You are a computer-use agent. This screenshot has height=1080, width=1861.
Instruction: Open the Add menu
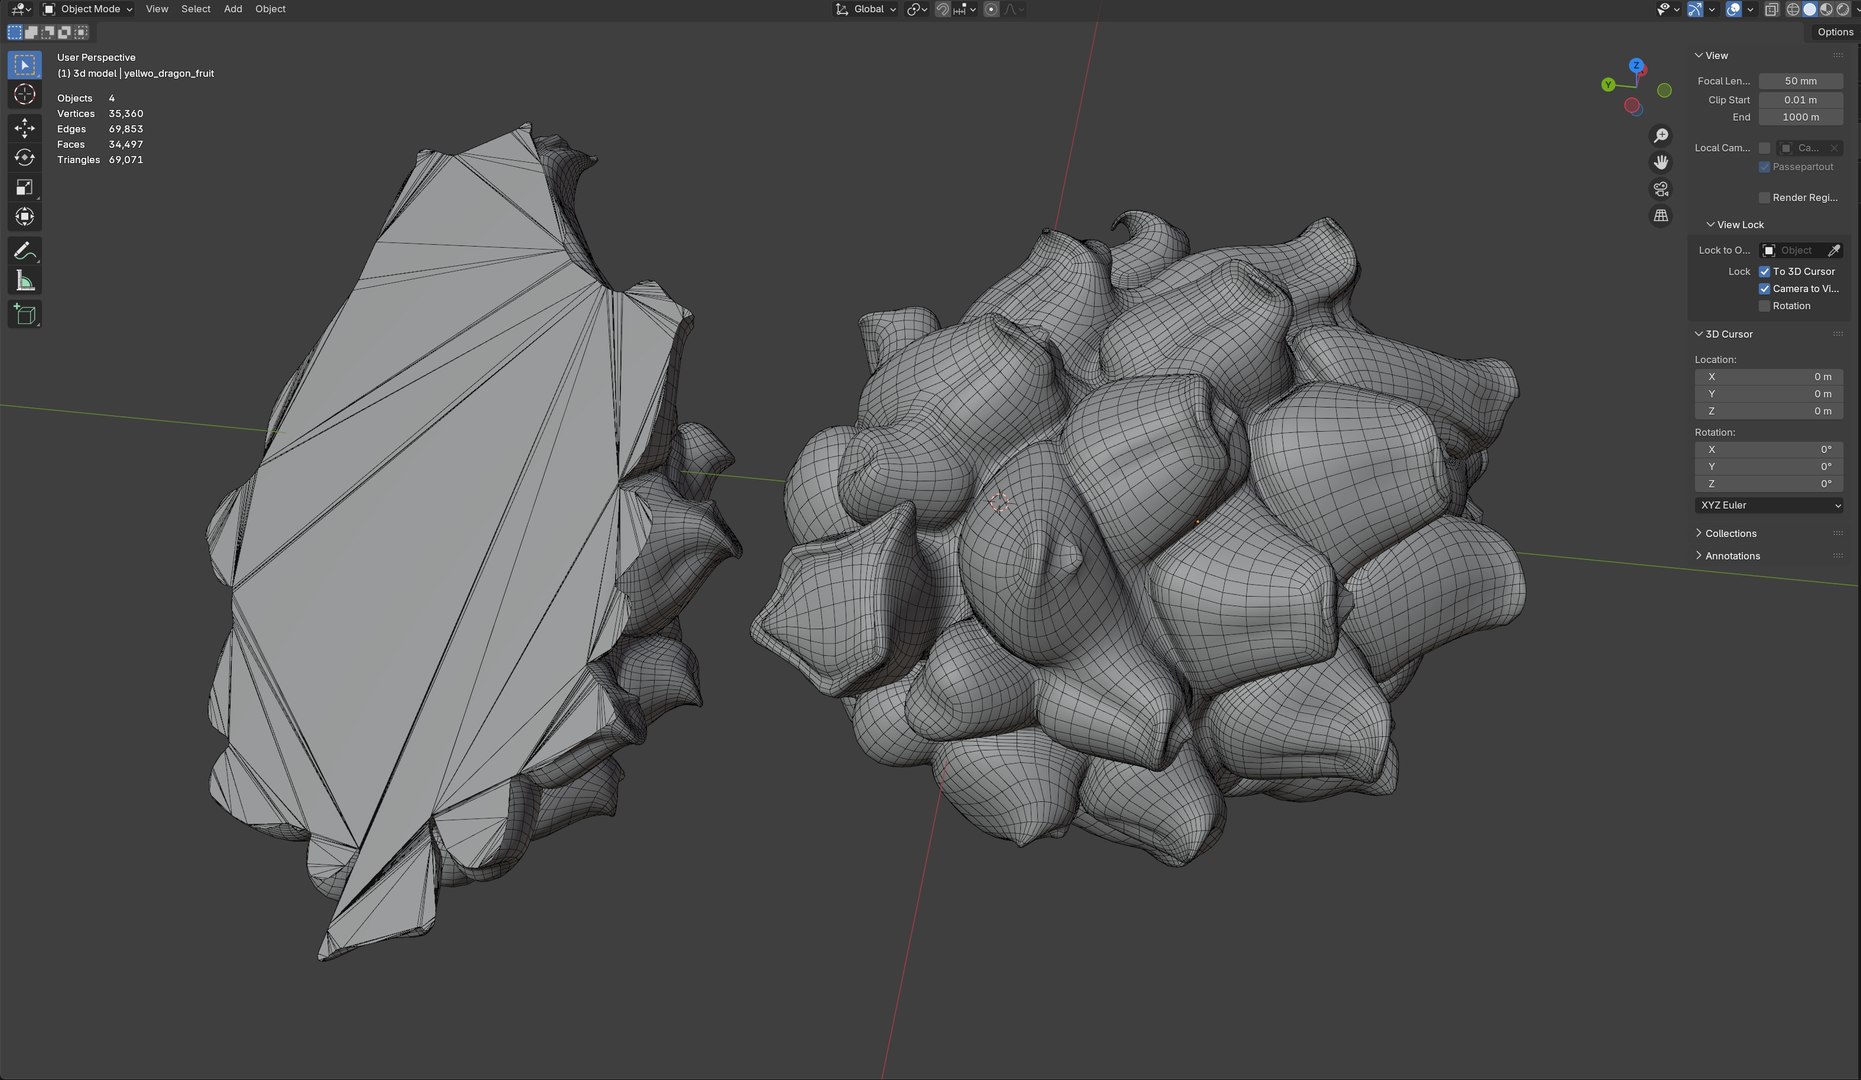click(x=233, y=9)
